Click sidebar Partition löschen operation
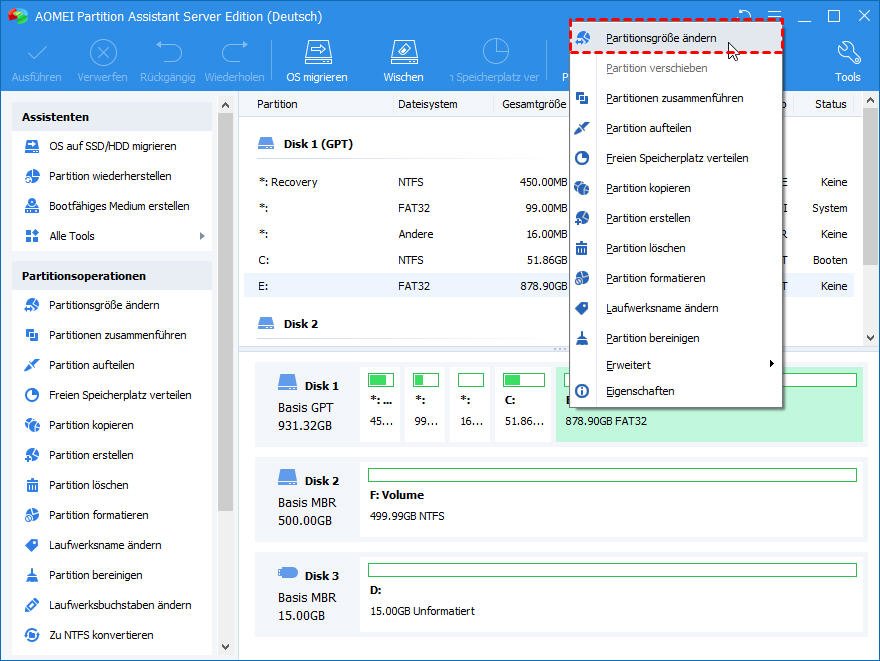This screenshot has height=661, width=880. [88, 485]
